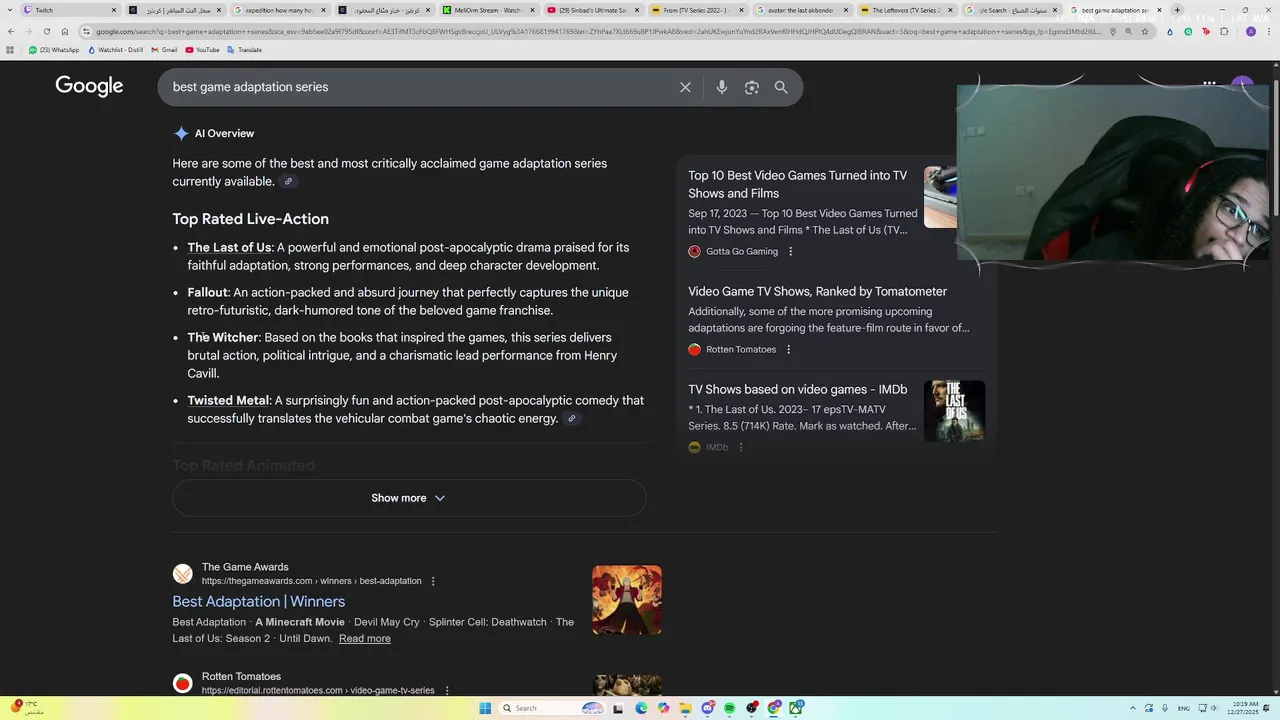Open options for the IMDb source card
This screenshot has width=1280, height=720.
(740, 448)
